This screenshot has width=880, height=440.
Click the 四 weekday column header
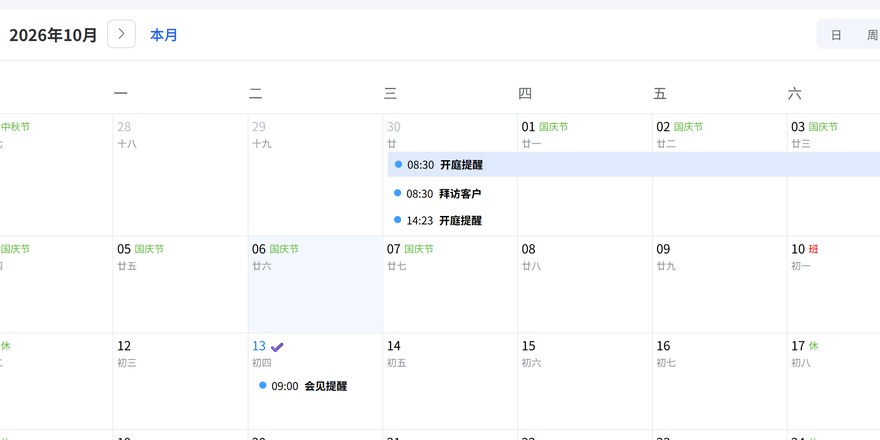(x=525, y=93)
